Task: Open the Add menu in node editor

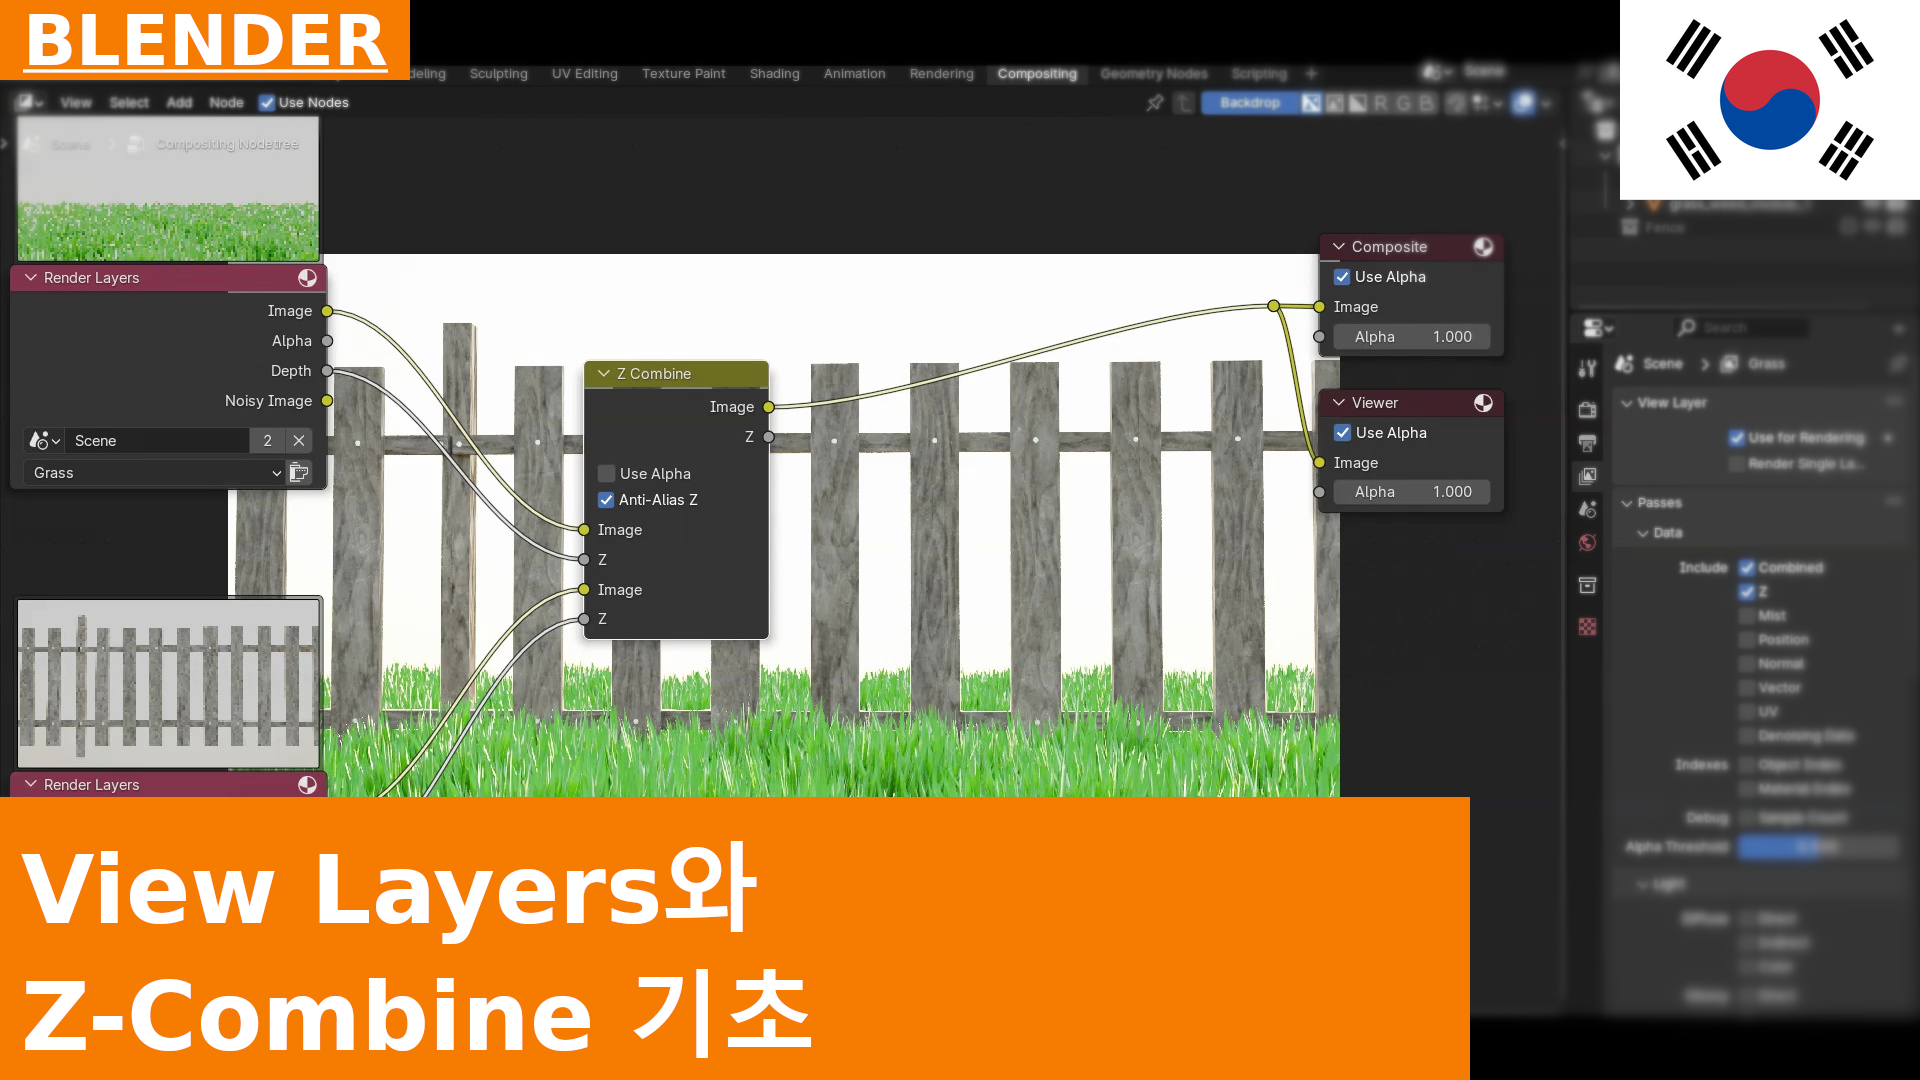Action: pyautogui.click(x=179, y=103)
